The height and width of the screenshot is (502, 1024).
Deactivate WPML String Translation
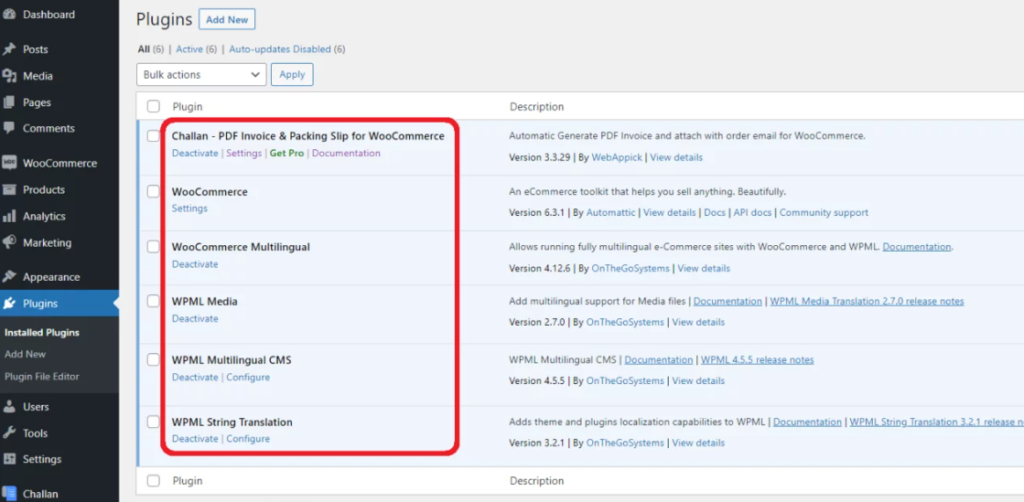point(195,439)
